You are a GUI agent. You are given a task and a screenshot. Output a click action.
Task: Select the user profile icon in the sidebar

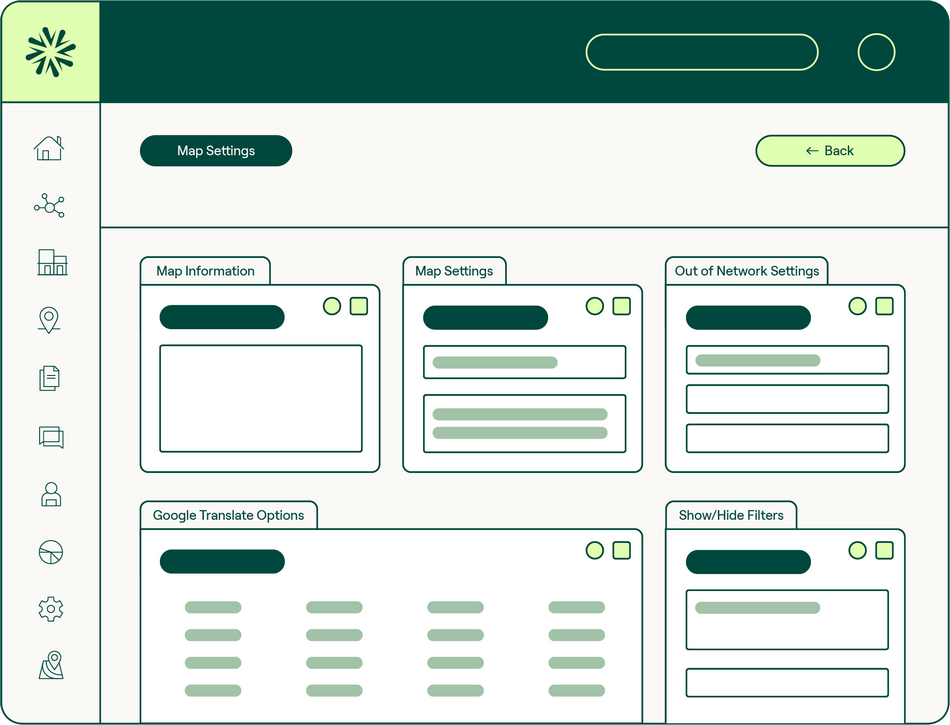tap(50, 494)
